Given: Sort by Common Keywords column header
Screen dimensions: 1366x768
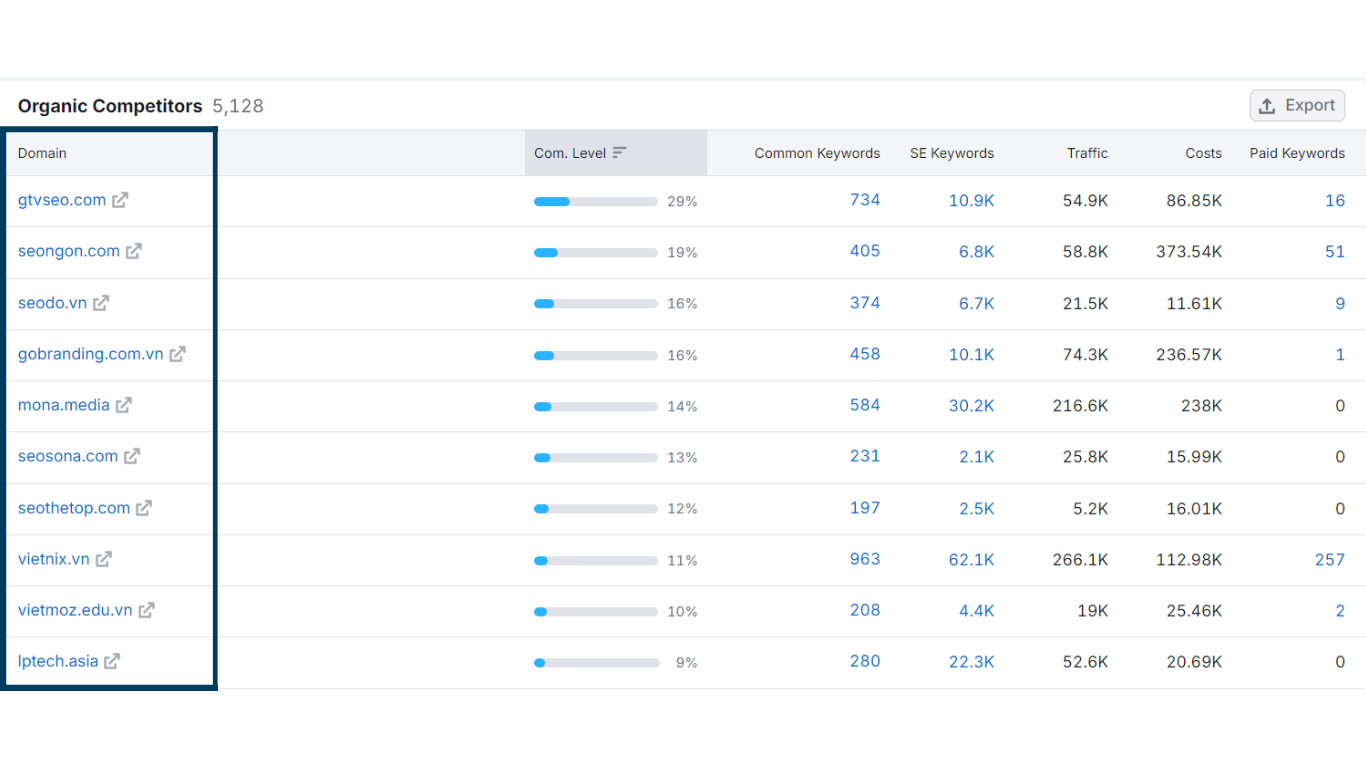Looking at the screenshot, I should (x=817, y=153).
